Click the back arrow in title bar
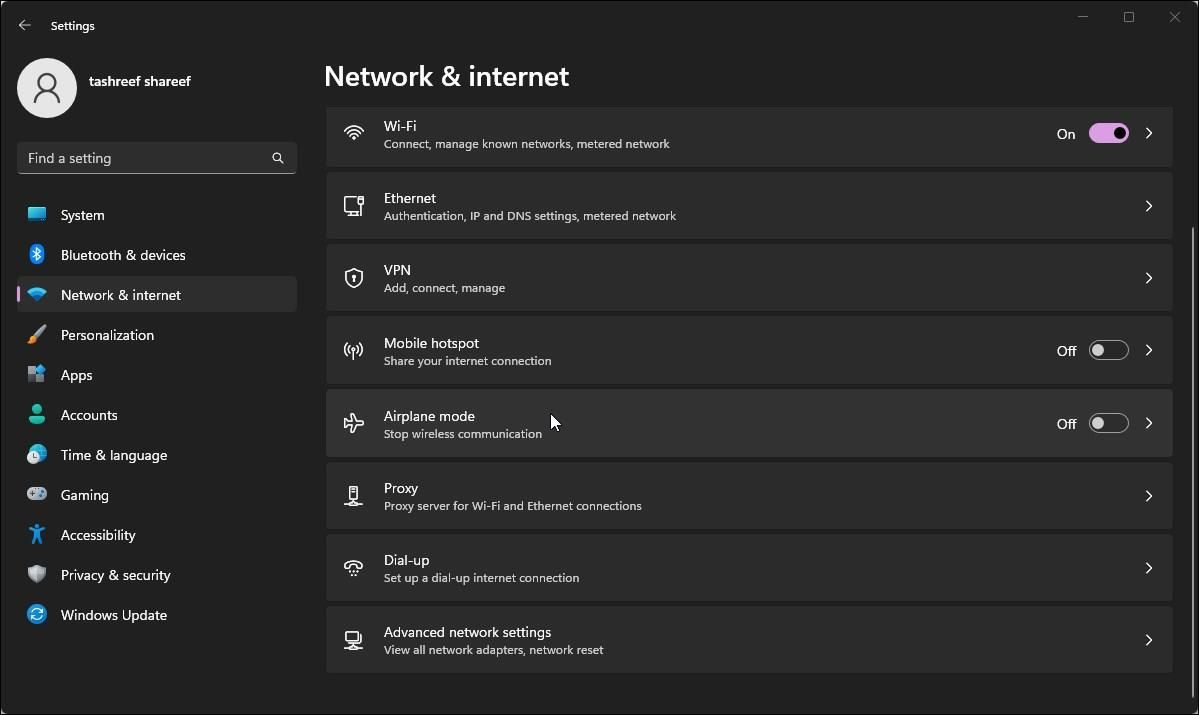1199x715 pixels. pos(25,25)
